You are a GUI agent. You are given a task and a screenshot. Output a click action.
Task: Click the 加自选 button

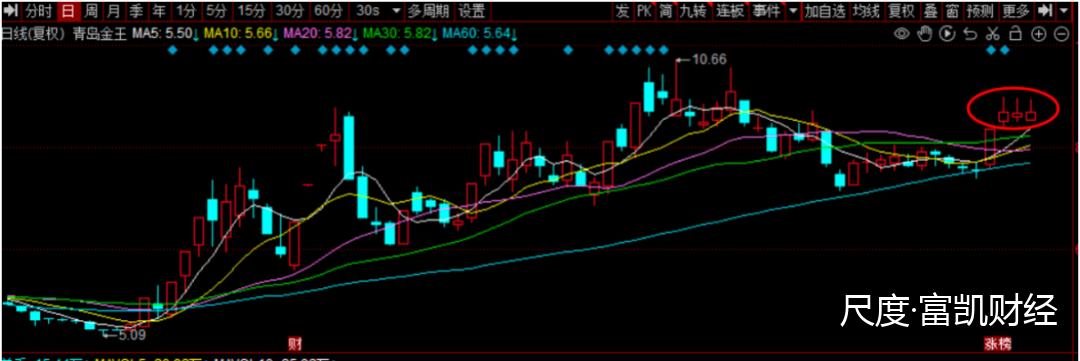(824, 11)
